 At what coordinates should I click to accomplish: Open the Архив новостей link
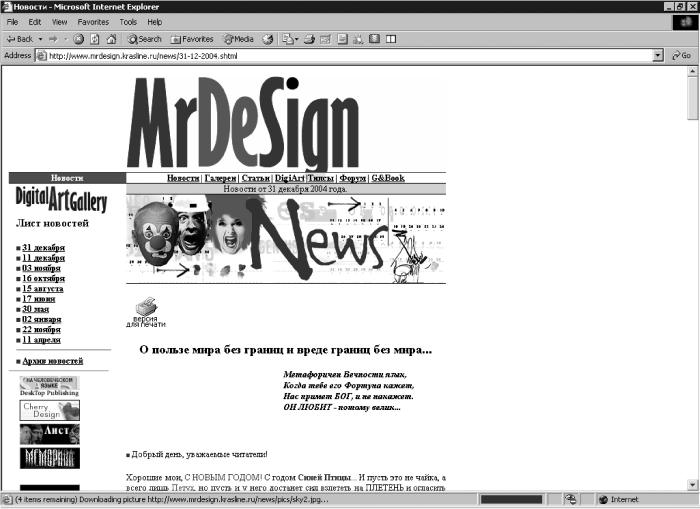click(x=53, y=361)
